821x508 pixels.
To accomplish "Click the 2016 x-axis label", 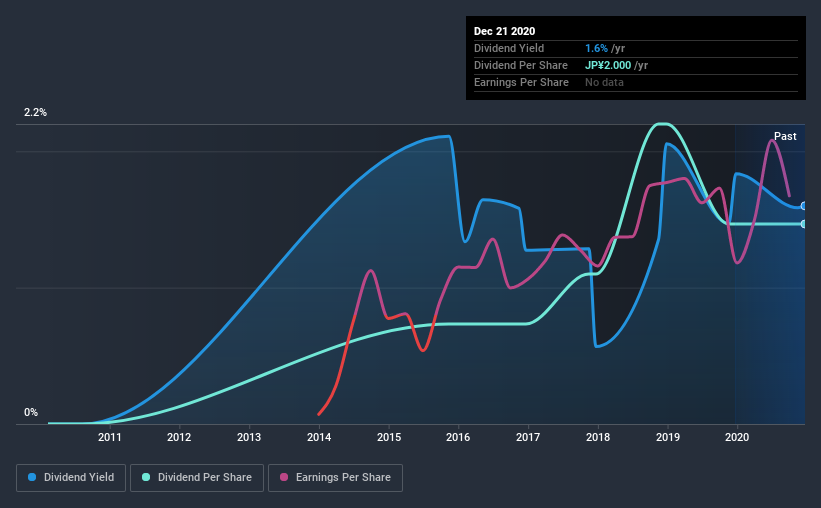I will coord(458,437).
